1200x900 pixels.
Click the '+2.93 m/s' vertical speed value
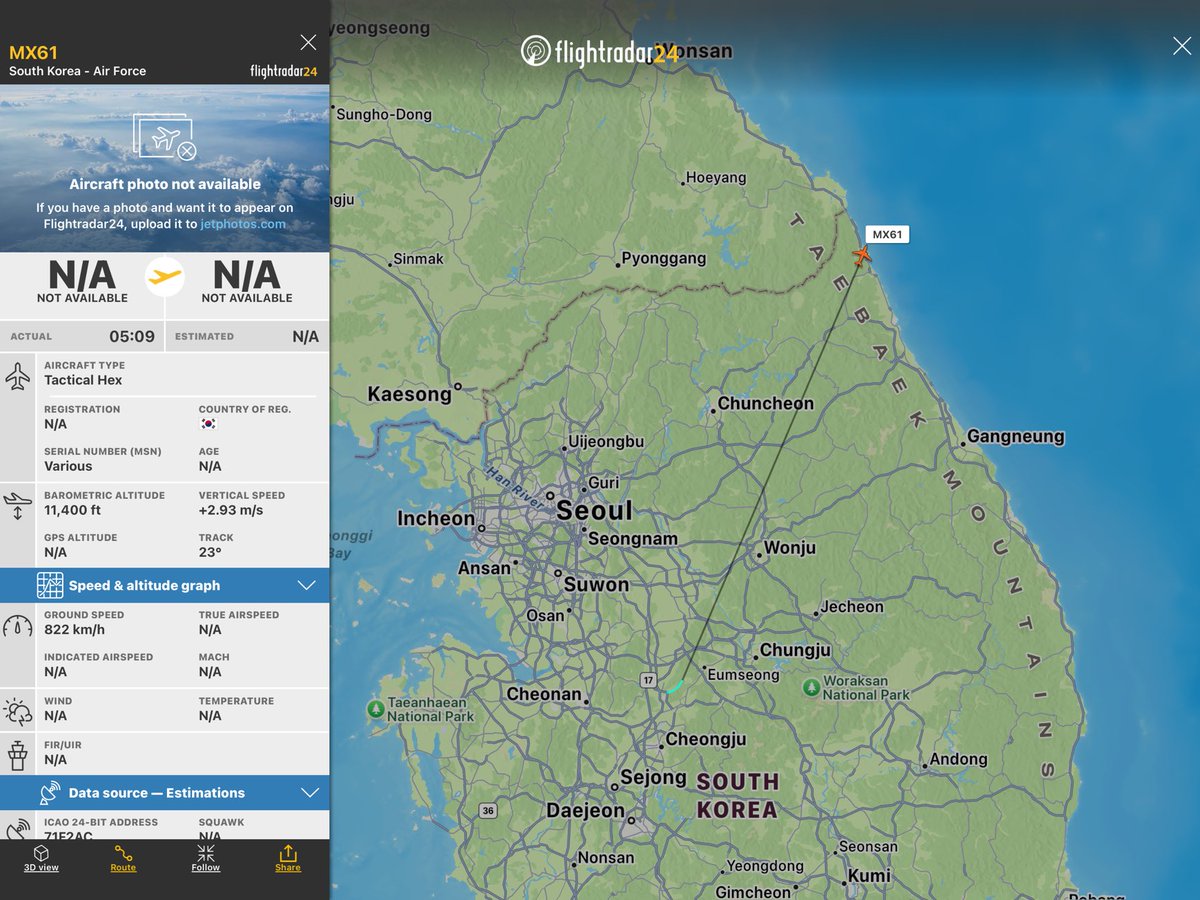pos(232,510)
